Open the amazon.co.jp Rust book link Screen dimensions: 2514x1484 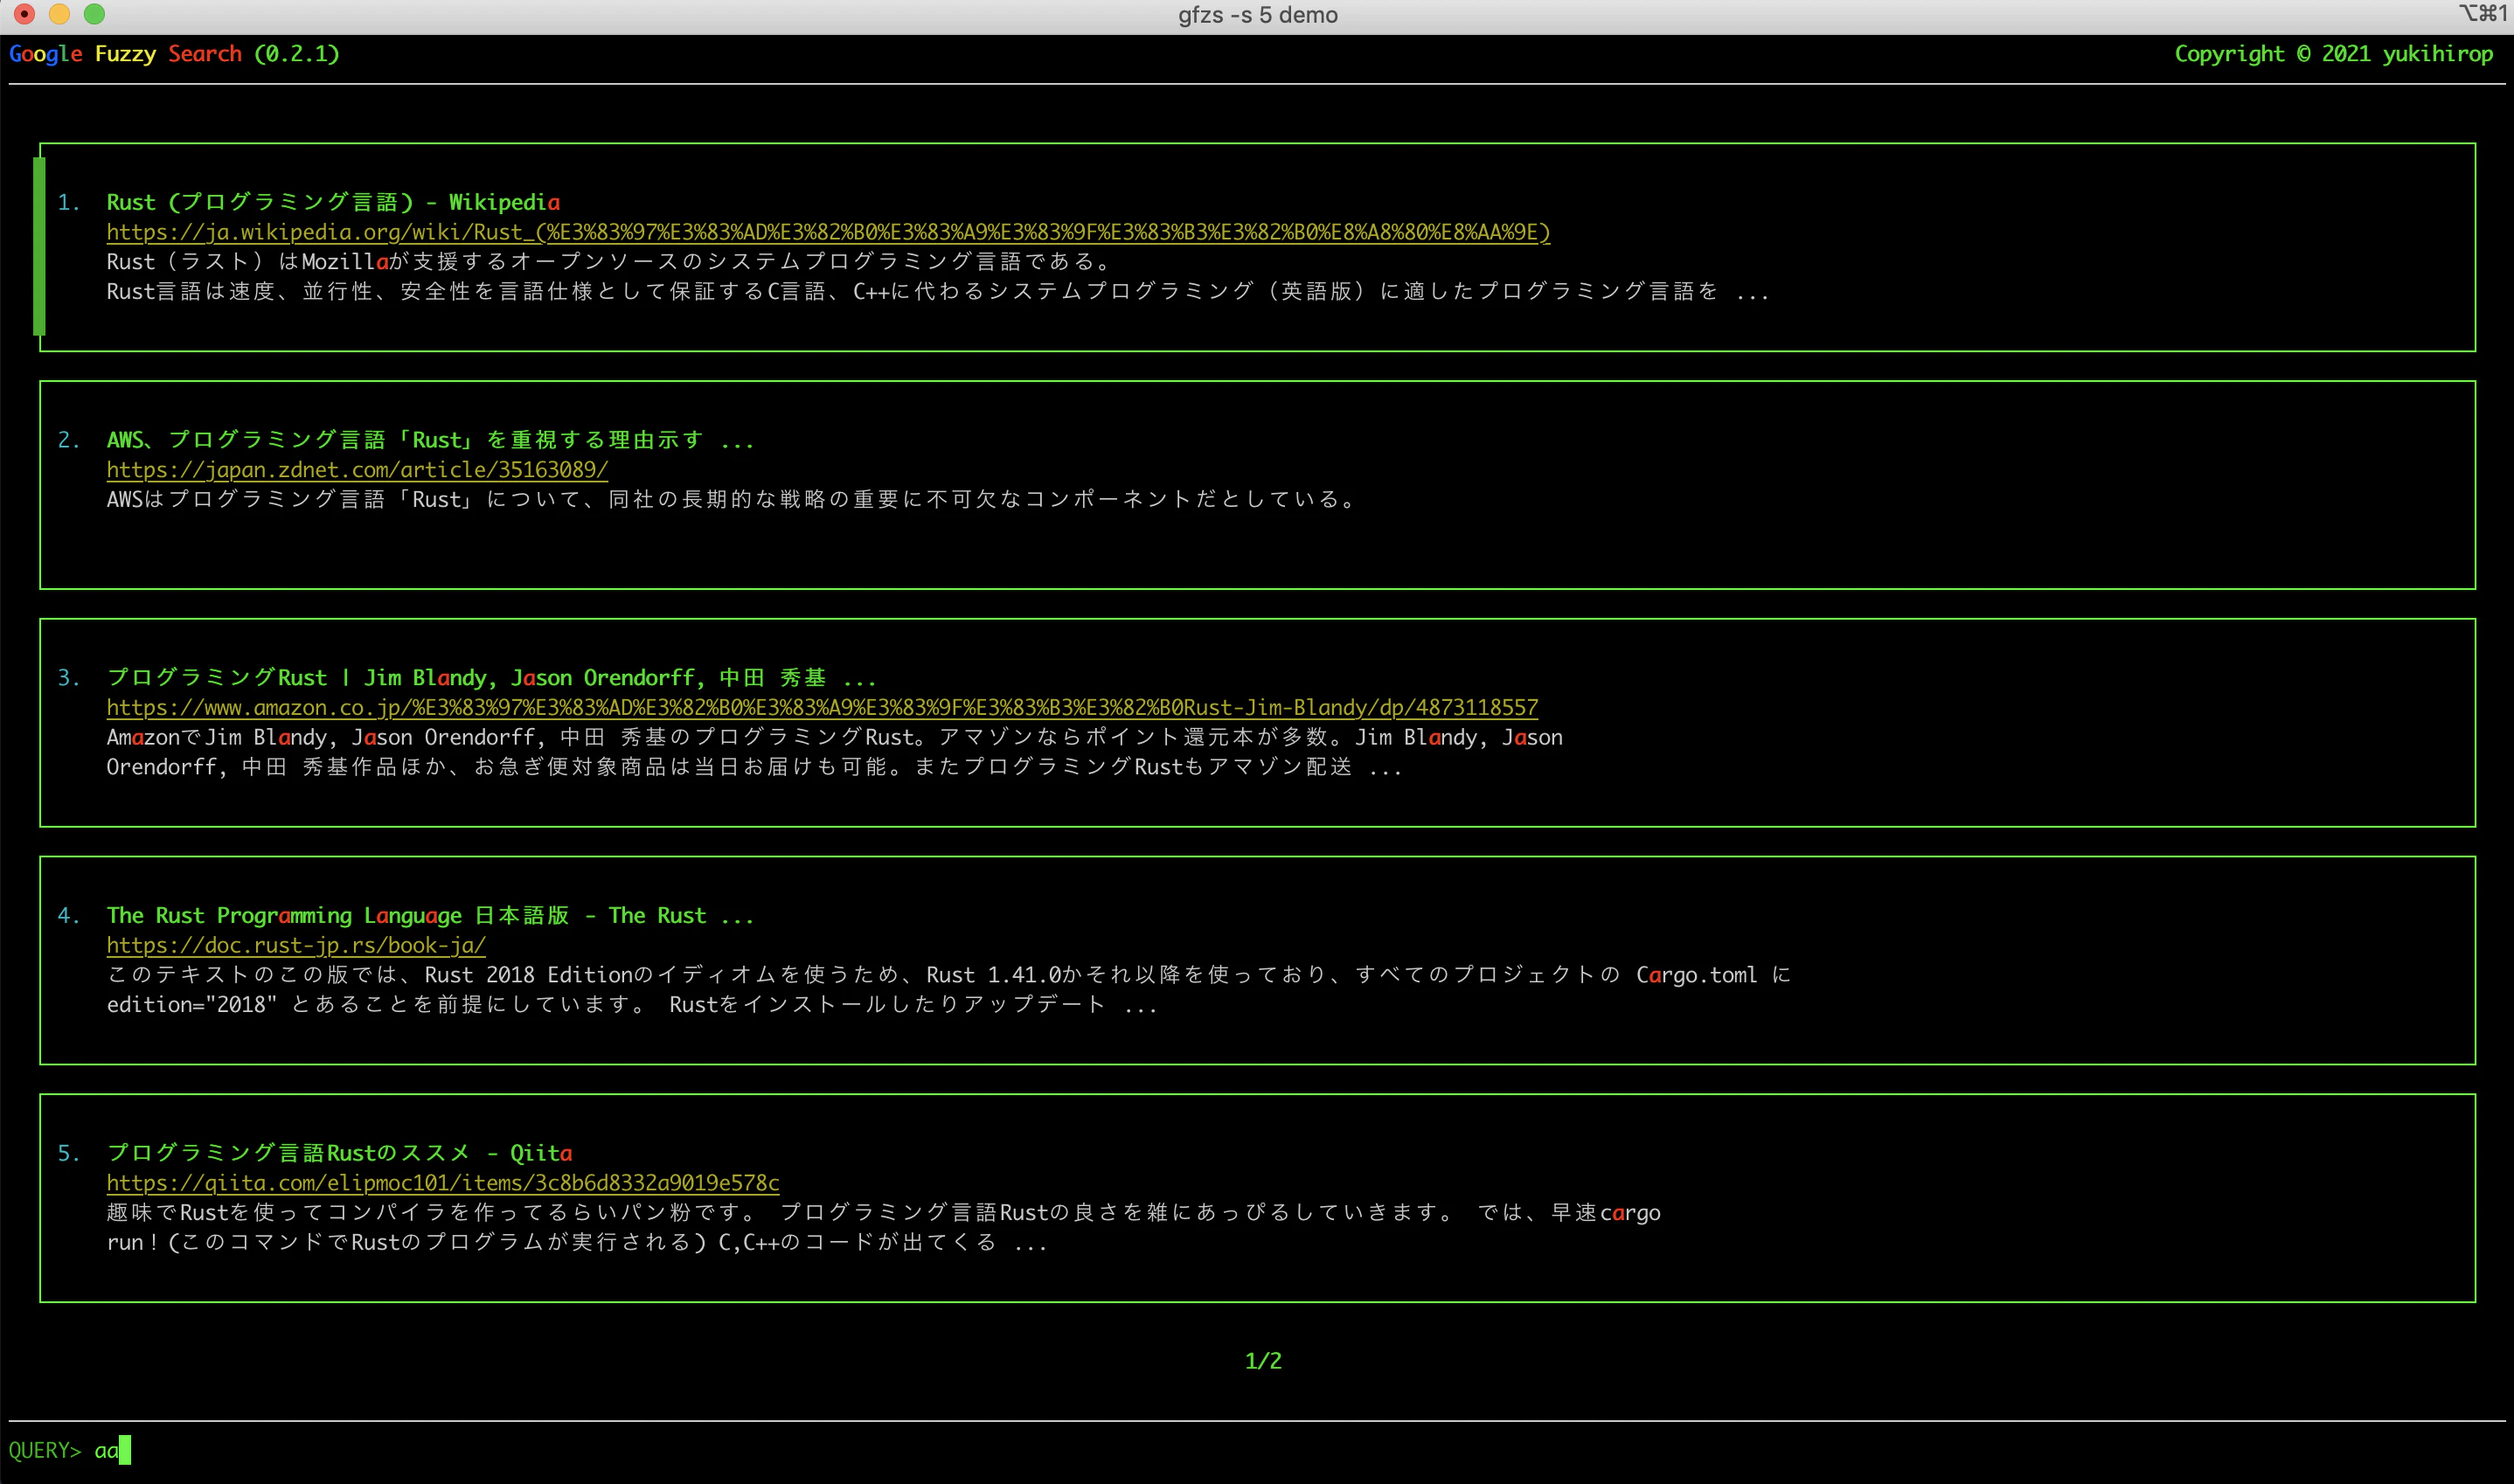coord(822,708)
